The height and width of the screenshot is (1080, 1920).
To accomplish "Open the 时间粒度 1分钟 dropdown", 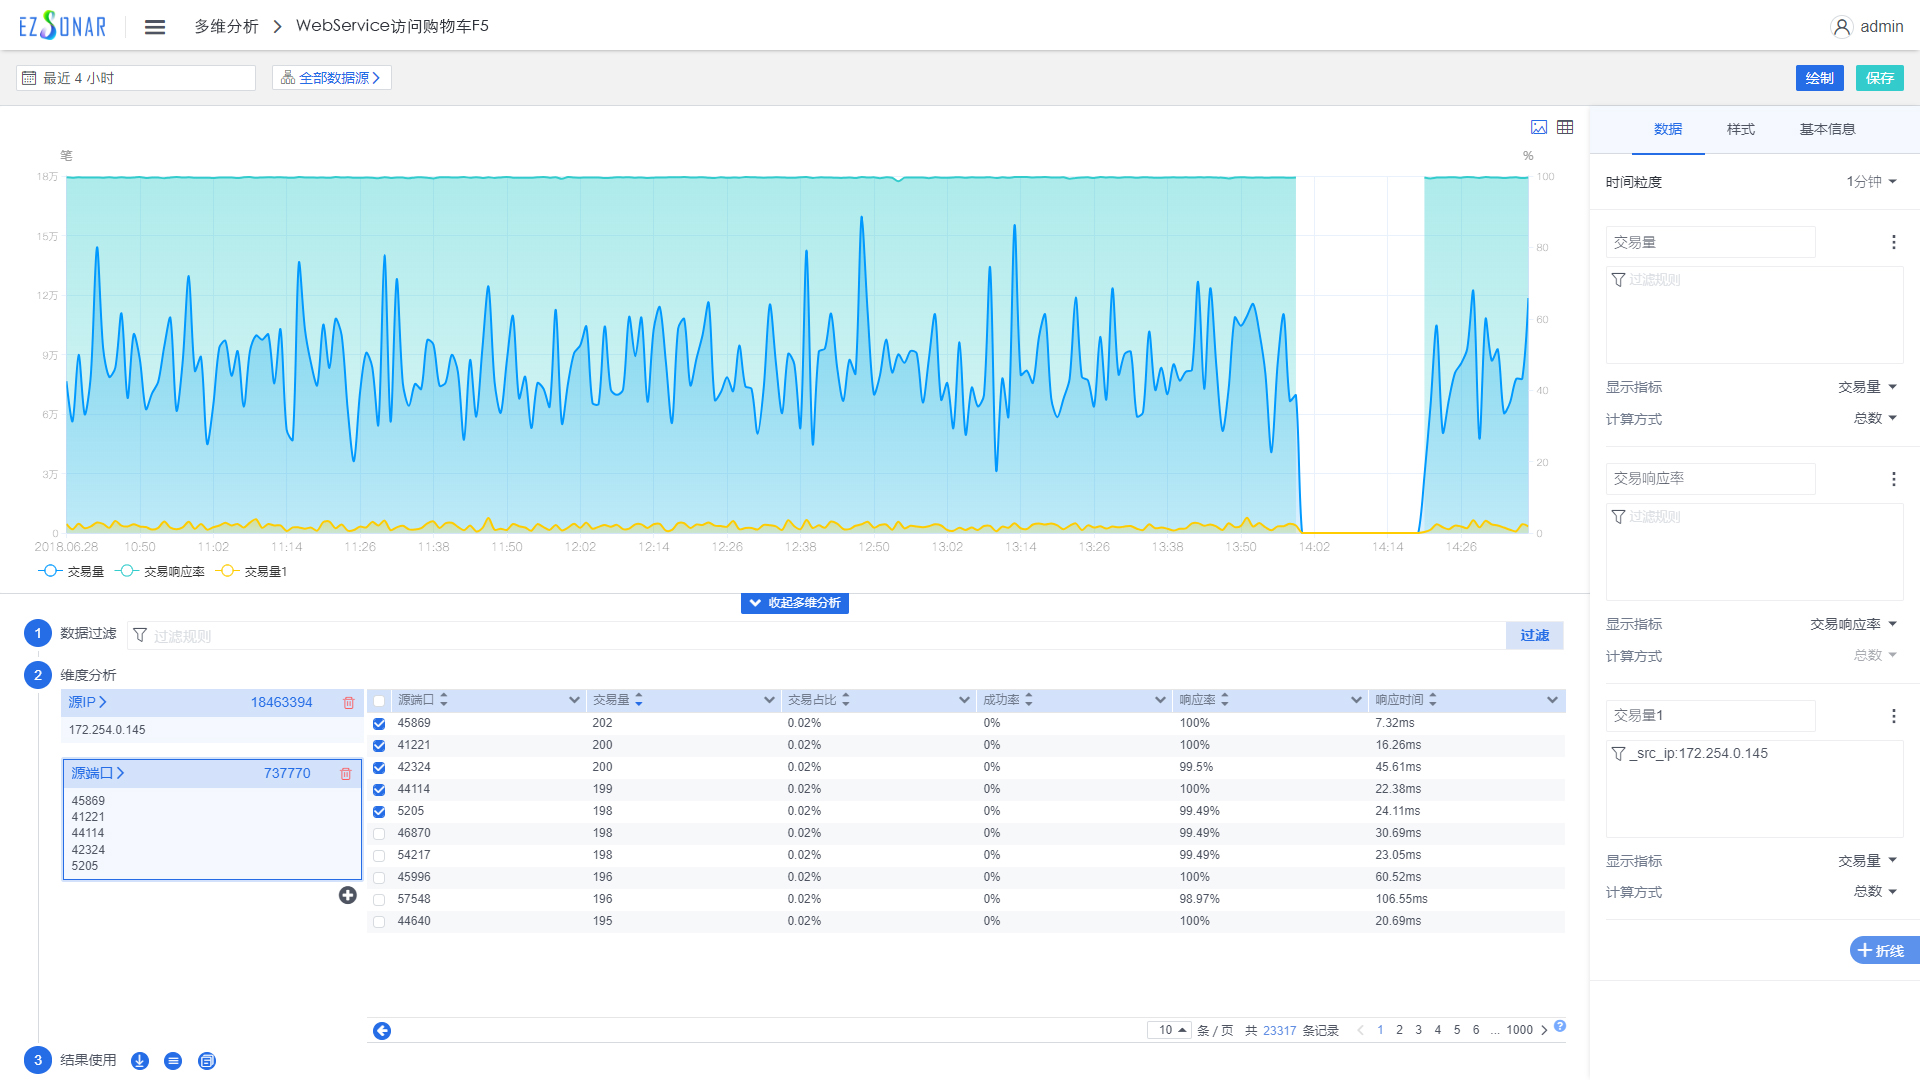I will point(1871,182).
